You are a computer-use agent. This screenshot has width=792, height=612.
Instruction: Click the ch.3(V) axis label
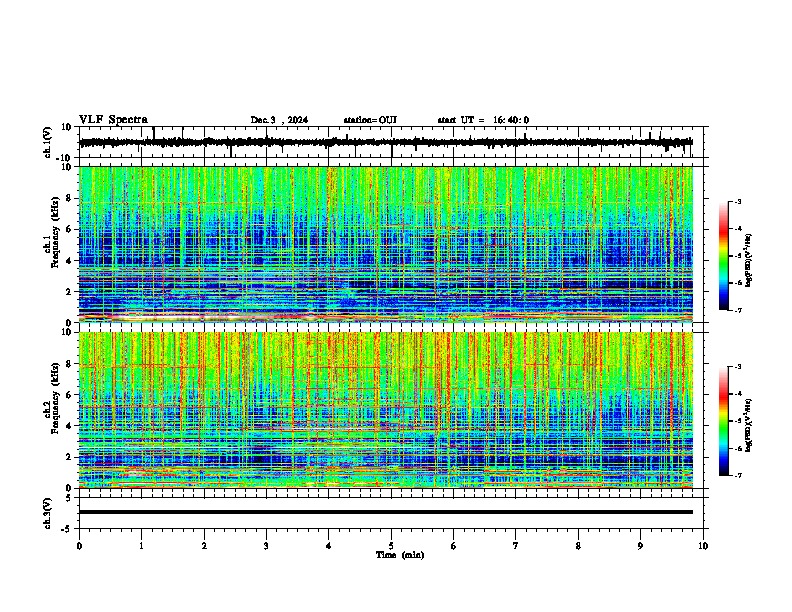[48, 513]
